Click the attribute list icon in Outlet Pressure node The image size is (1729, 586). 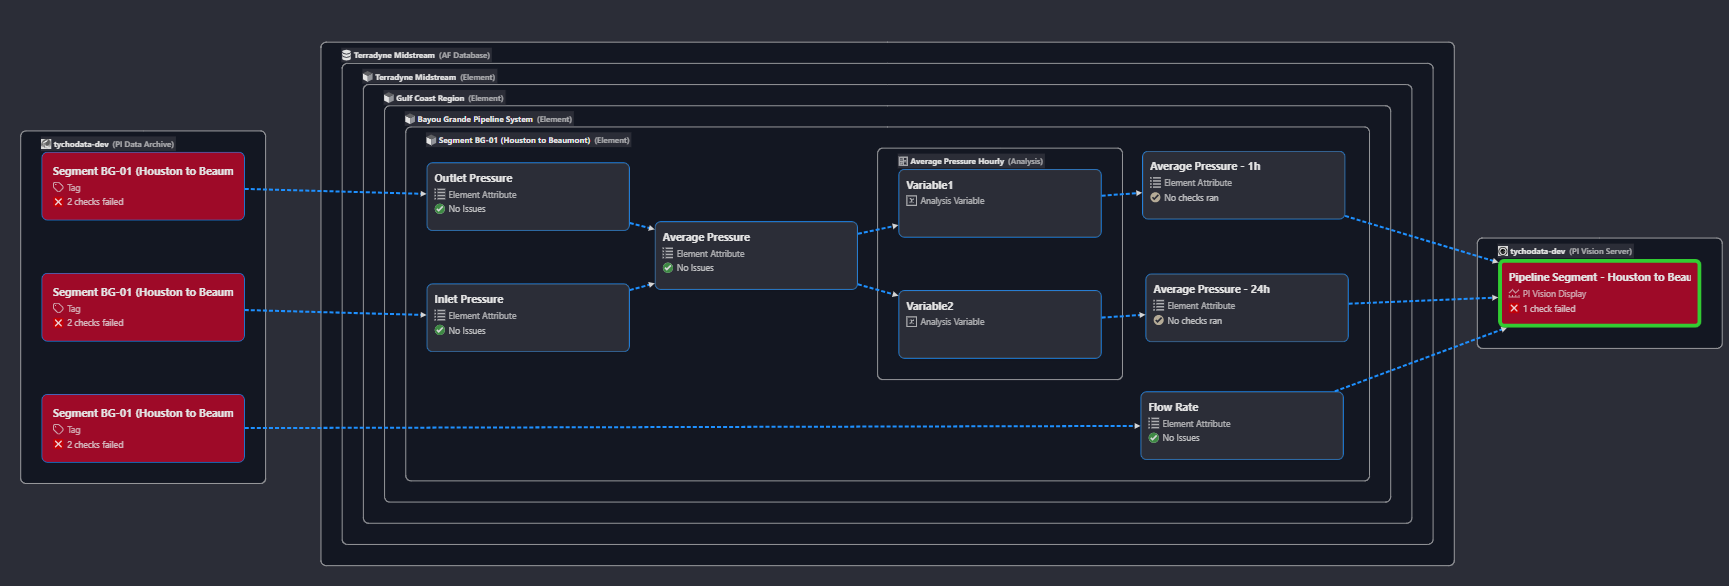[x=440, y=194]
